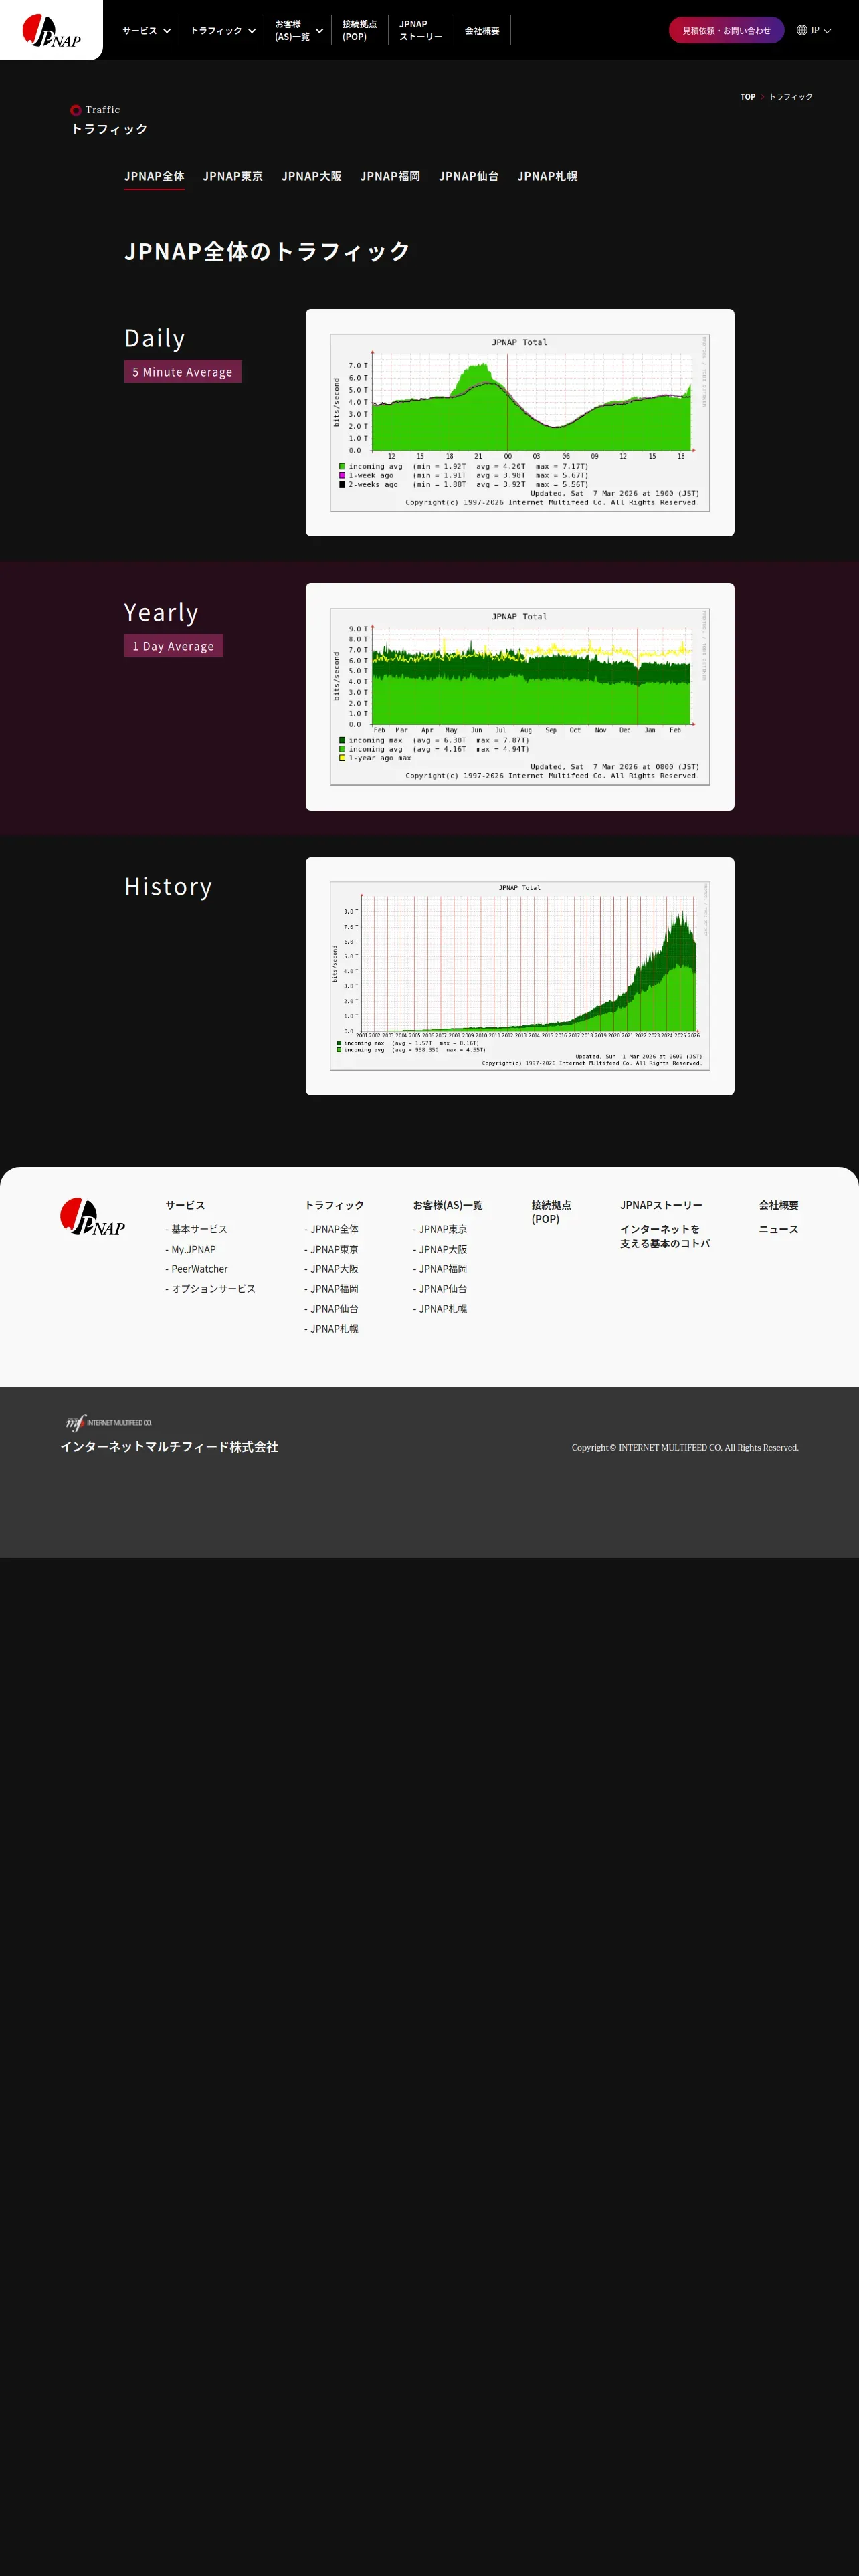The width and height of the screenshot is (859, 2576).
Task: Switch to the JPNAP札幌 tab
Action: (x=547, y=176)
